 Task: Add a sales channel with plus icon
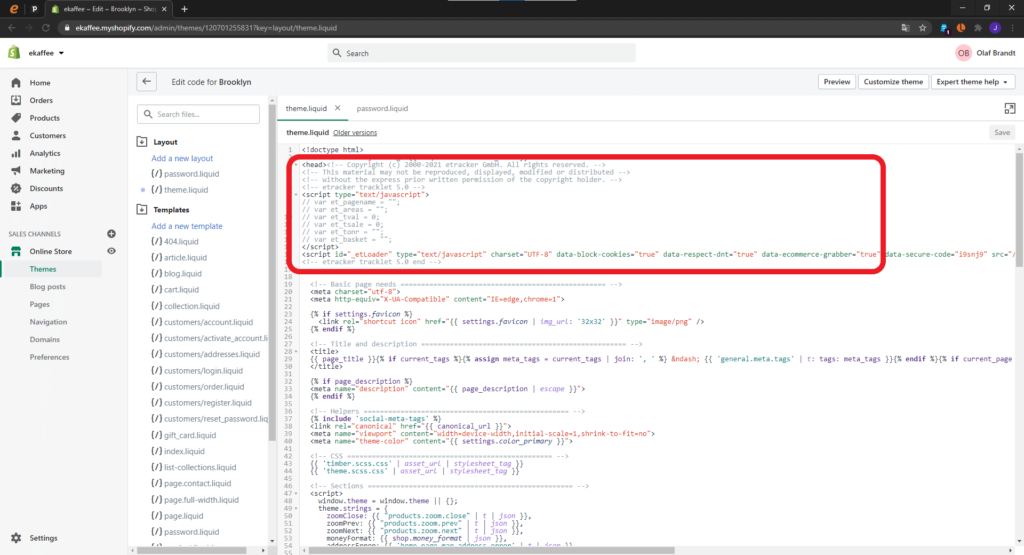[111, 234]
